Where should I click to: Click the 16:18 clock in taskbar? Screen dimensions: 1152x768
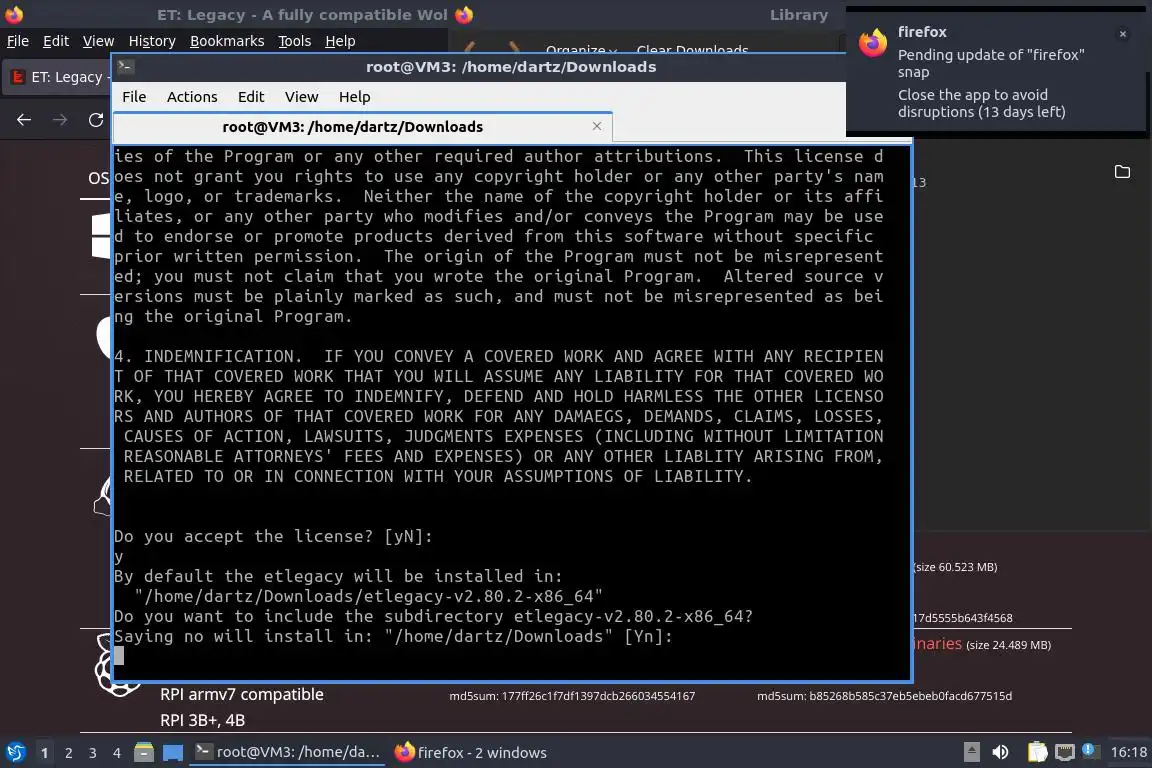click(x=1128, y=752)
